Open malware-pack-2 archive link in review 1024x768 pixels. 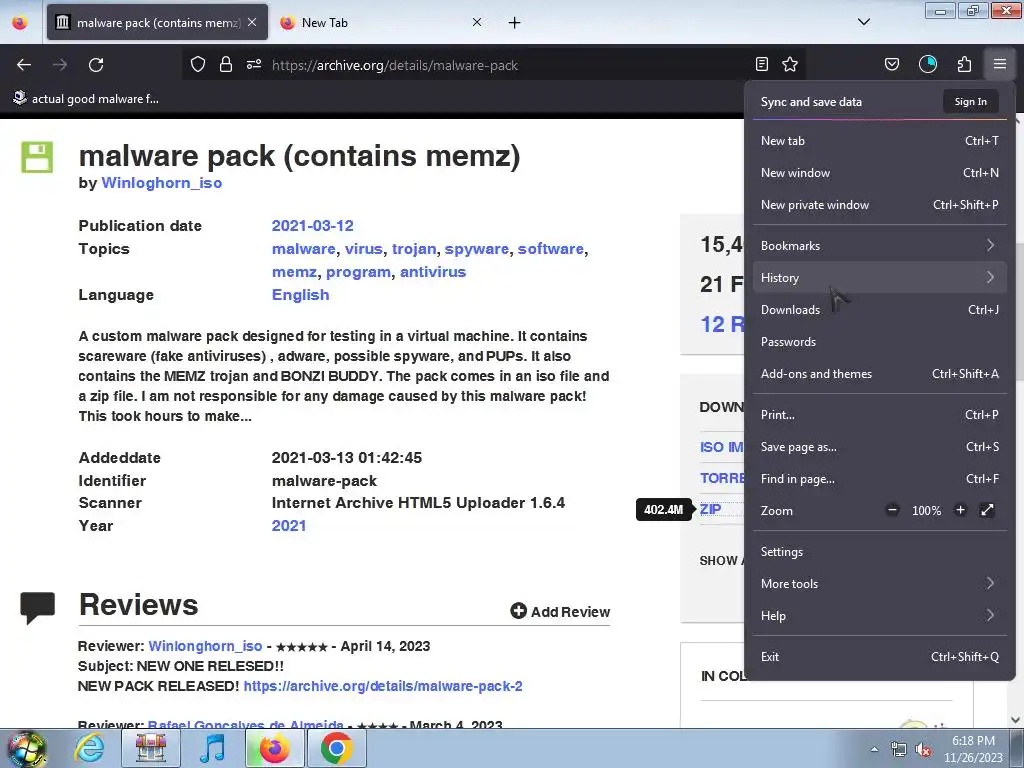click(x=383, y=686)
